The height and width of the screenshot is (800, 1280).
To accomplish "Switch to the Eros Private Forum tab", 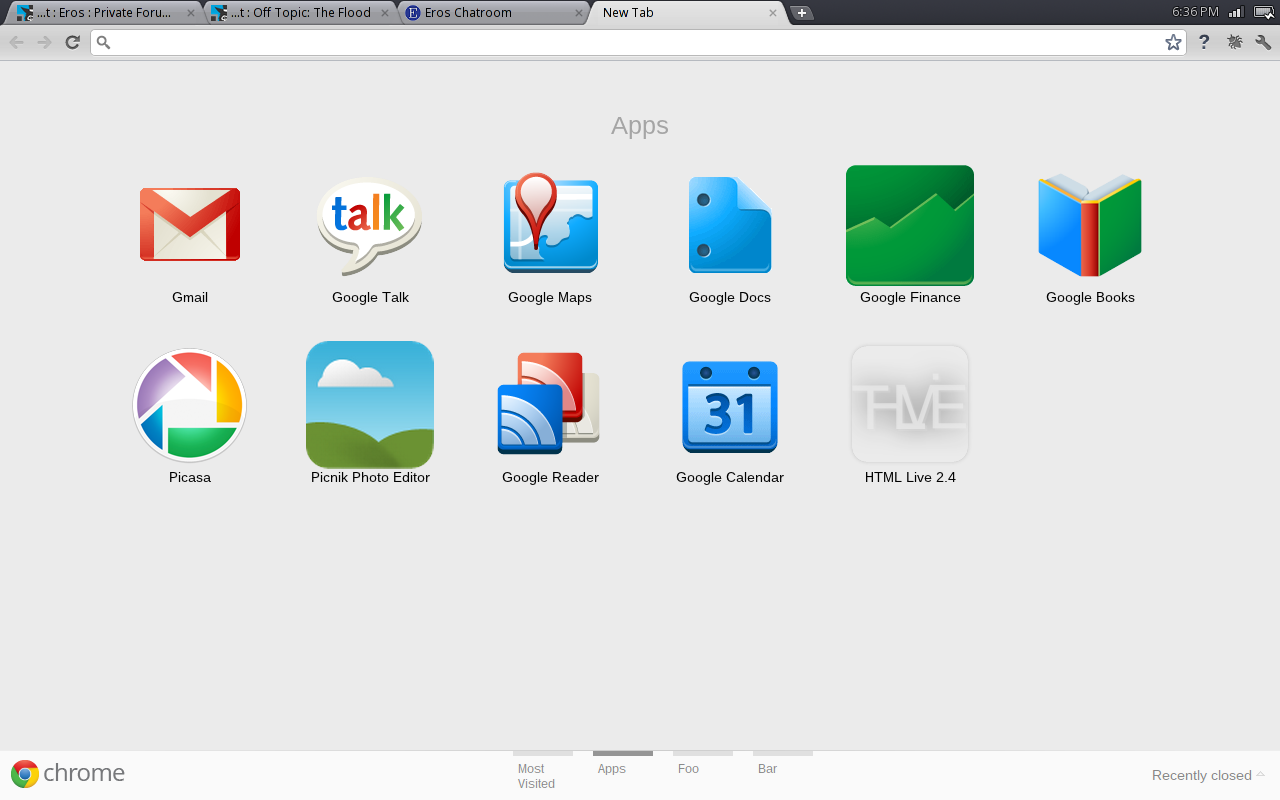I will coord(105,13).
